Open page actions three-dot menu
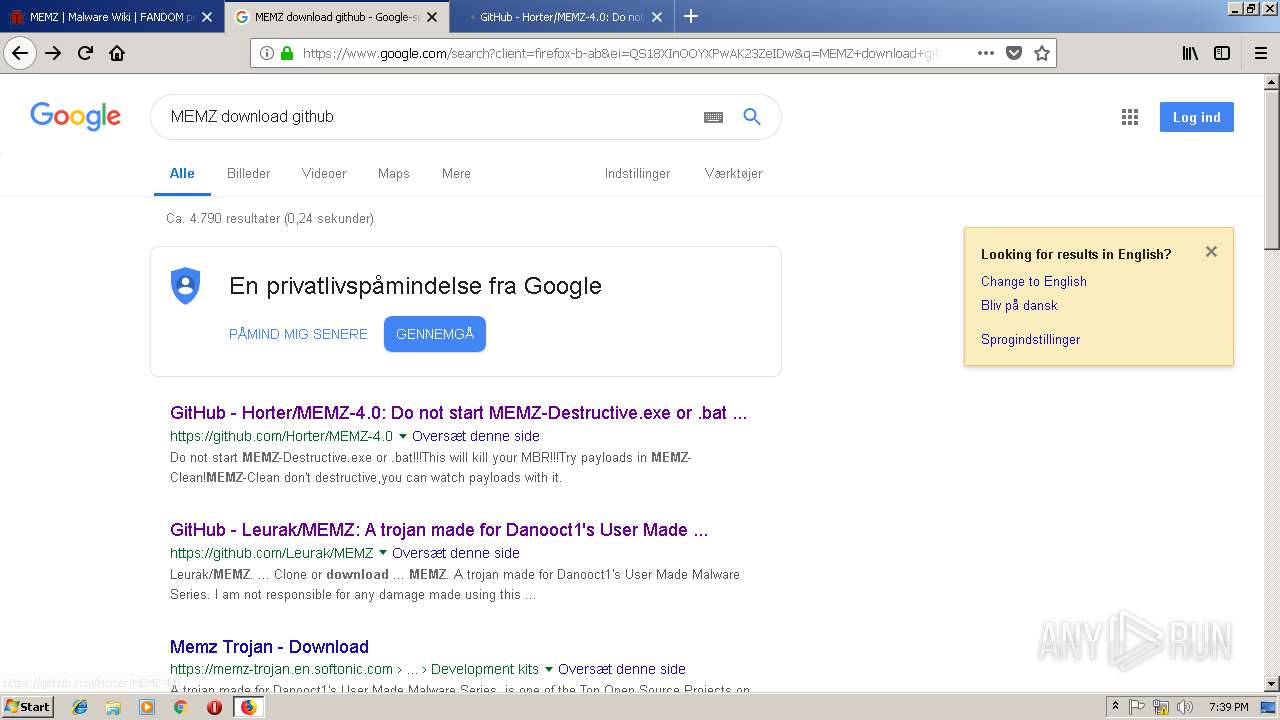Screen dimensions: 1280x720 [986, 53]
